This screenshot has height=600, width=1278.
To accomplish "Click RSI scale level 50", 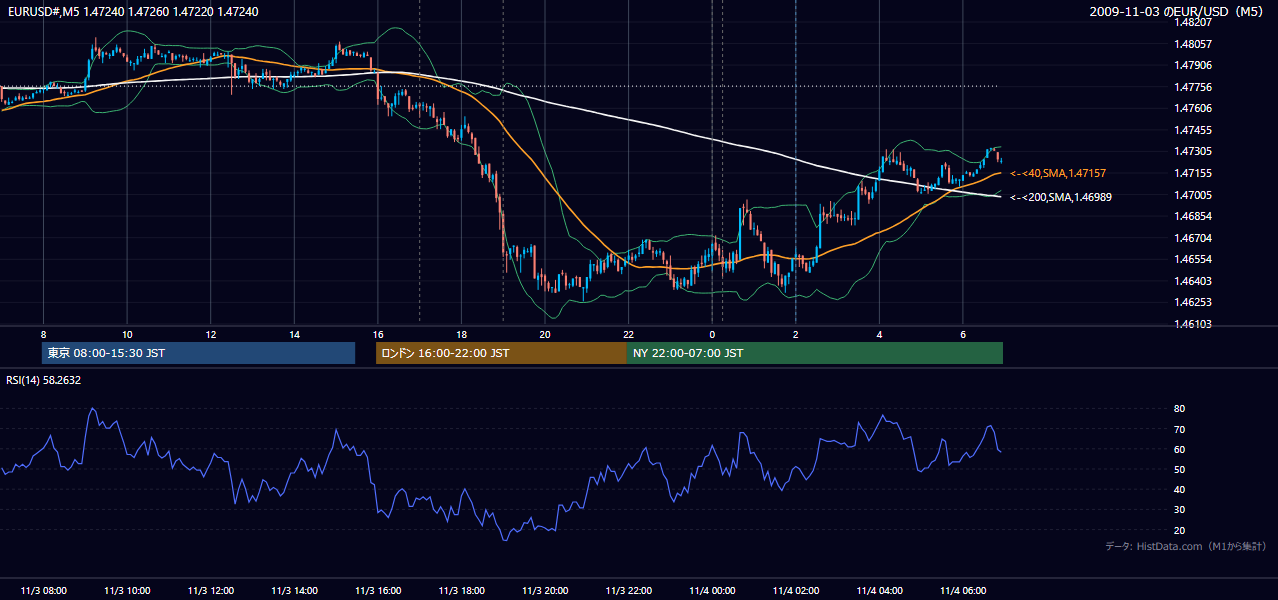I will pos(1180,469).
